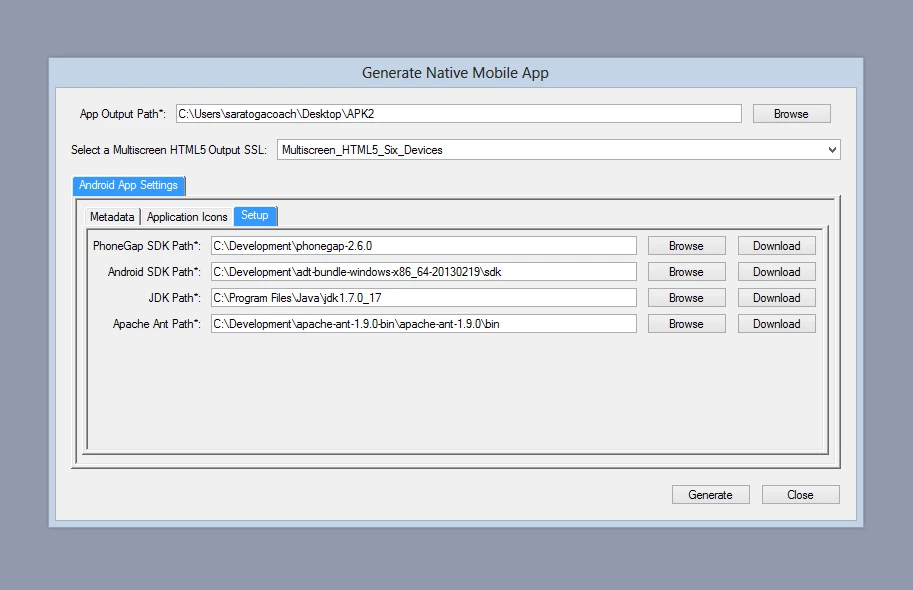Download the JDK

click(777, 298)
